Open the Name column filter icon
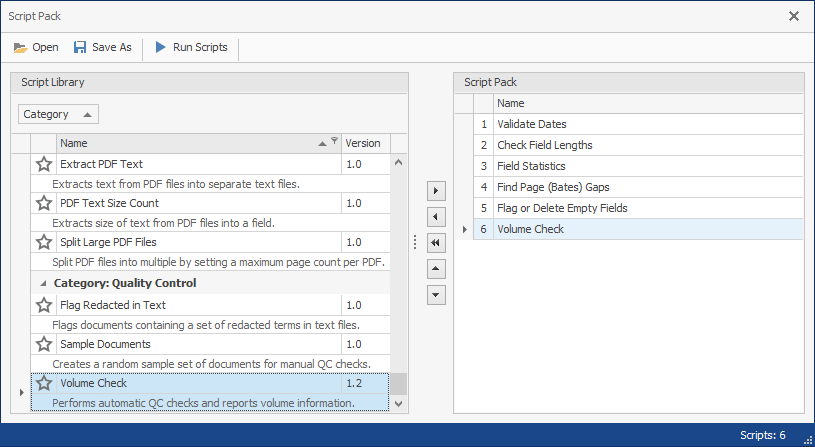 click(335, 142)
